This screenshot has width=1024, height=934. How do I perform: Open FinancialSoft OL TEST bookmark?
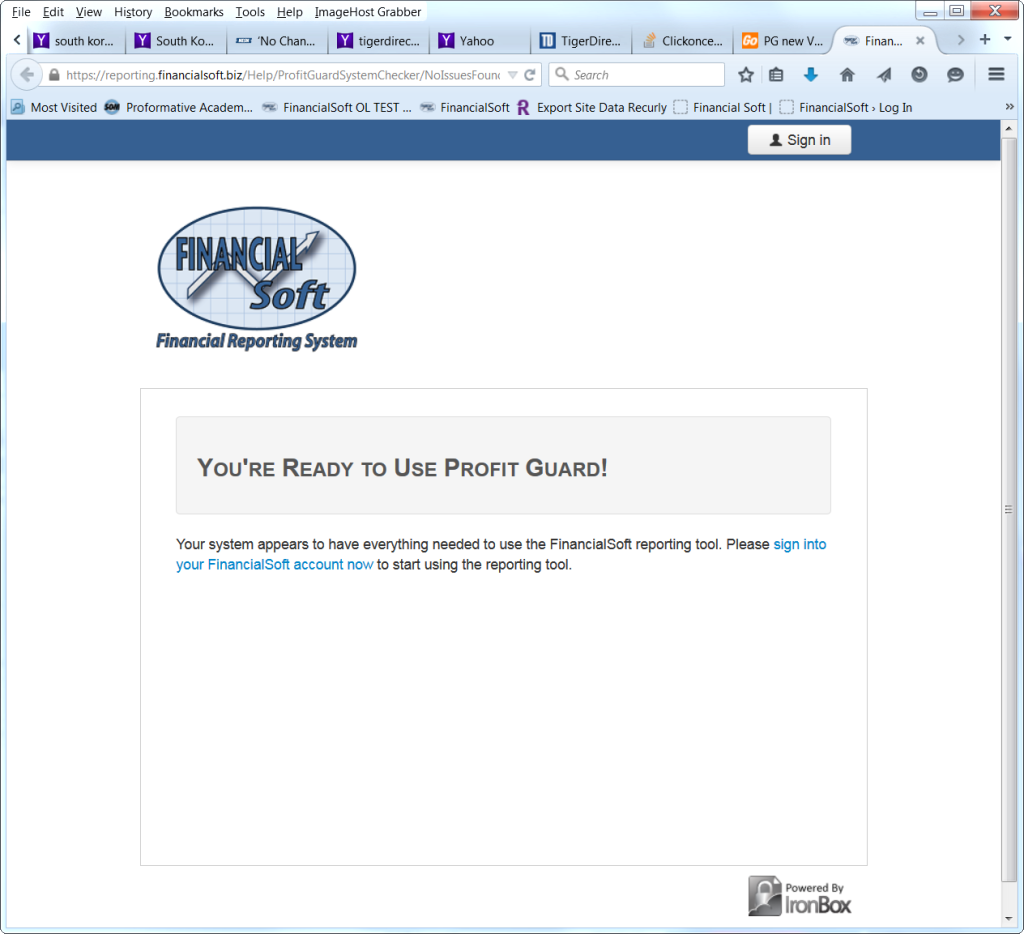click(337, 107)
